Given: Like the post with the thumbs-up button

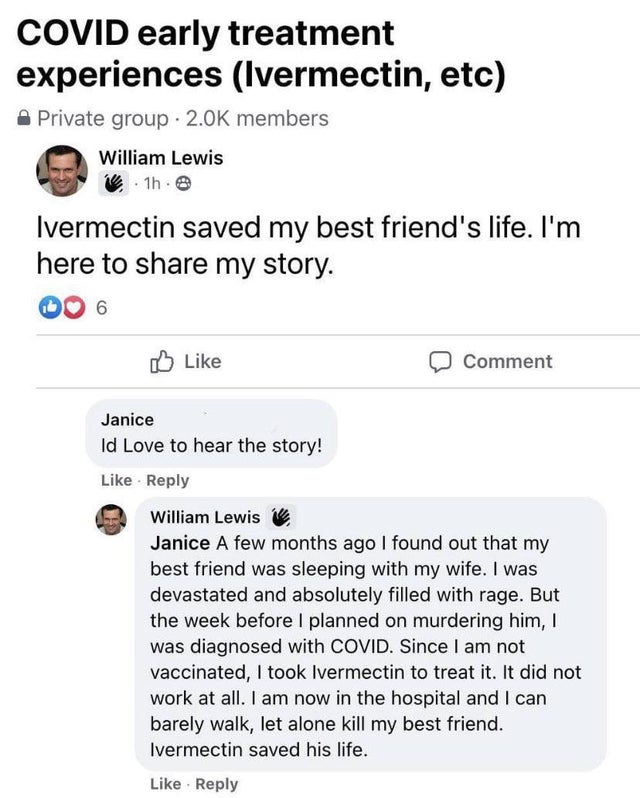Looking at the screenshot, I should [185, 361].
